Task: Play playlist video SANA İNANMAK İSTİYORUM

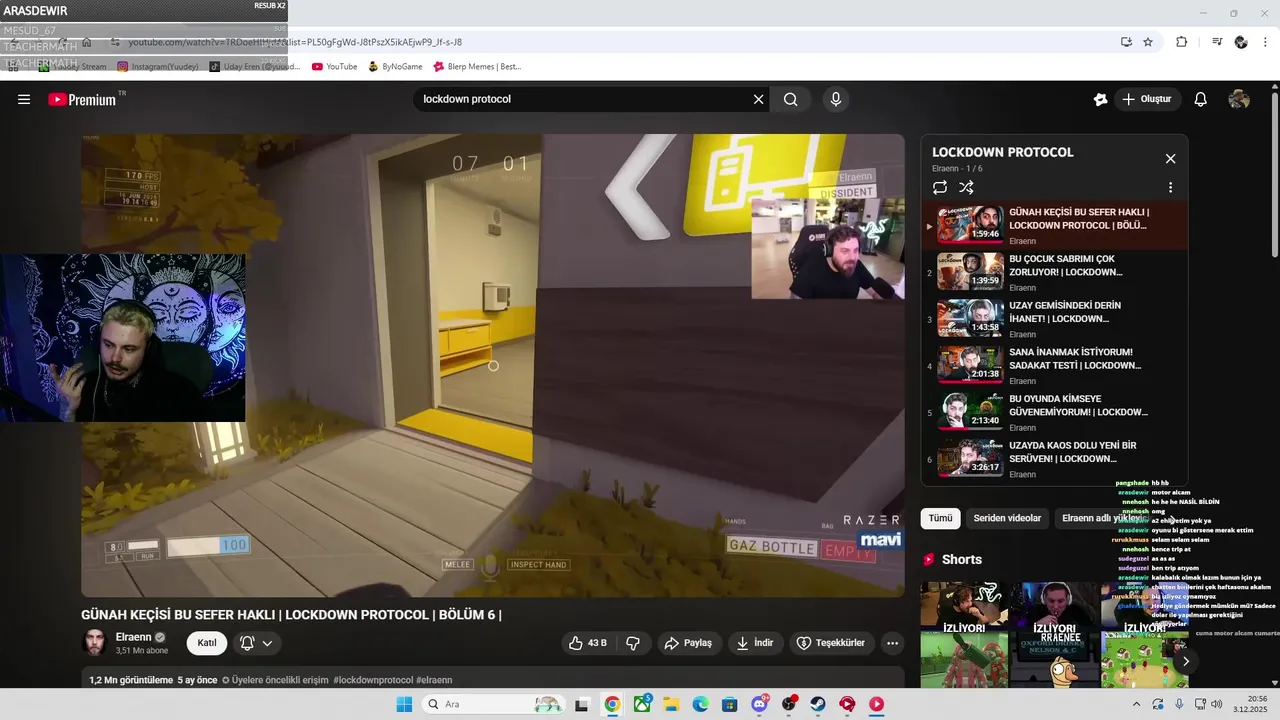Action: [x=1054, y=365]
